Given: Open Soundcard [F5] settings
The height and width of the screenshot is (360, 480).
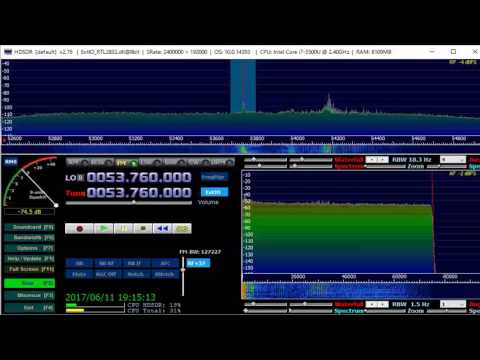Looking at the screenshot, I should pos(30,227).
